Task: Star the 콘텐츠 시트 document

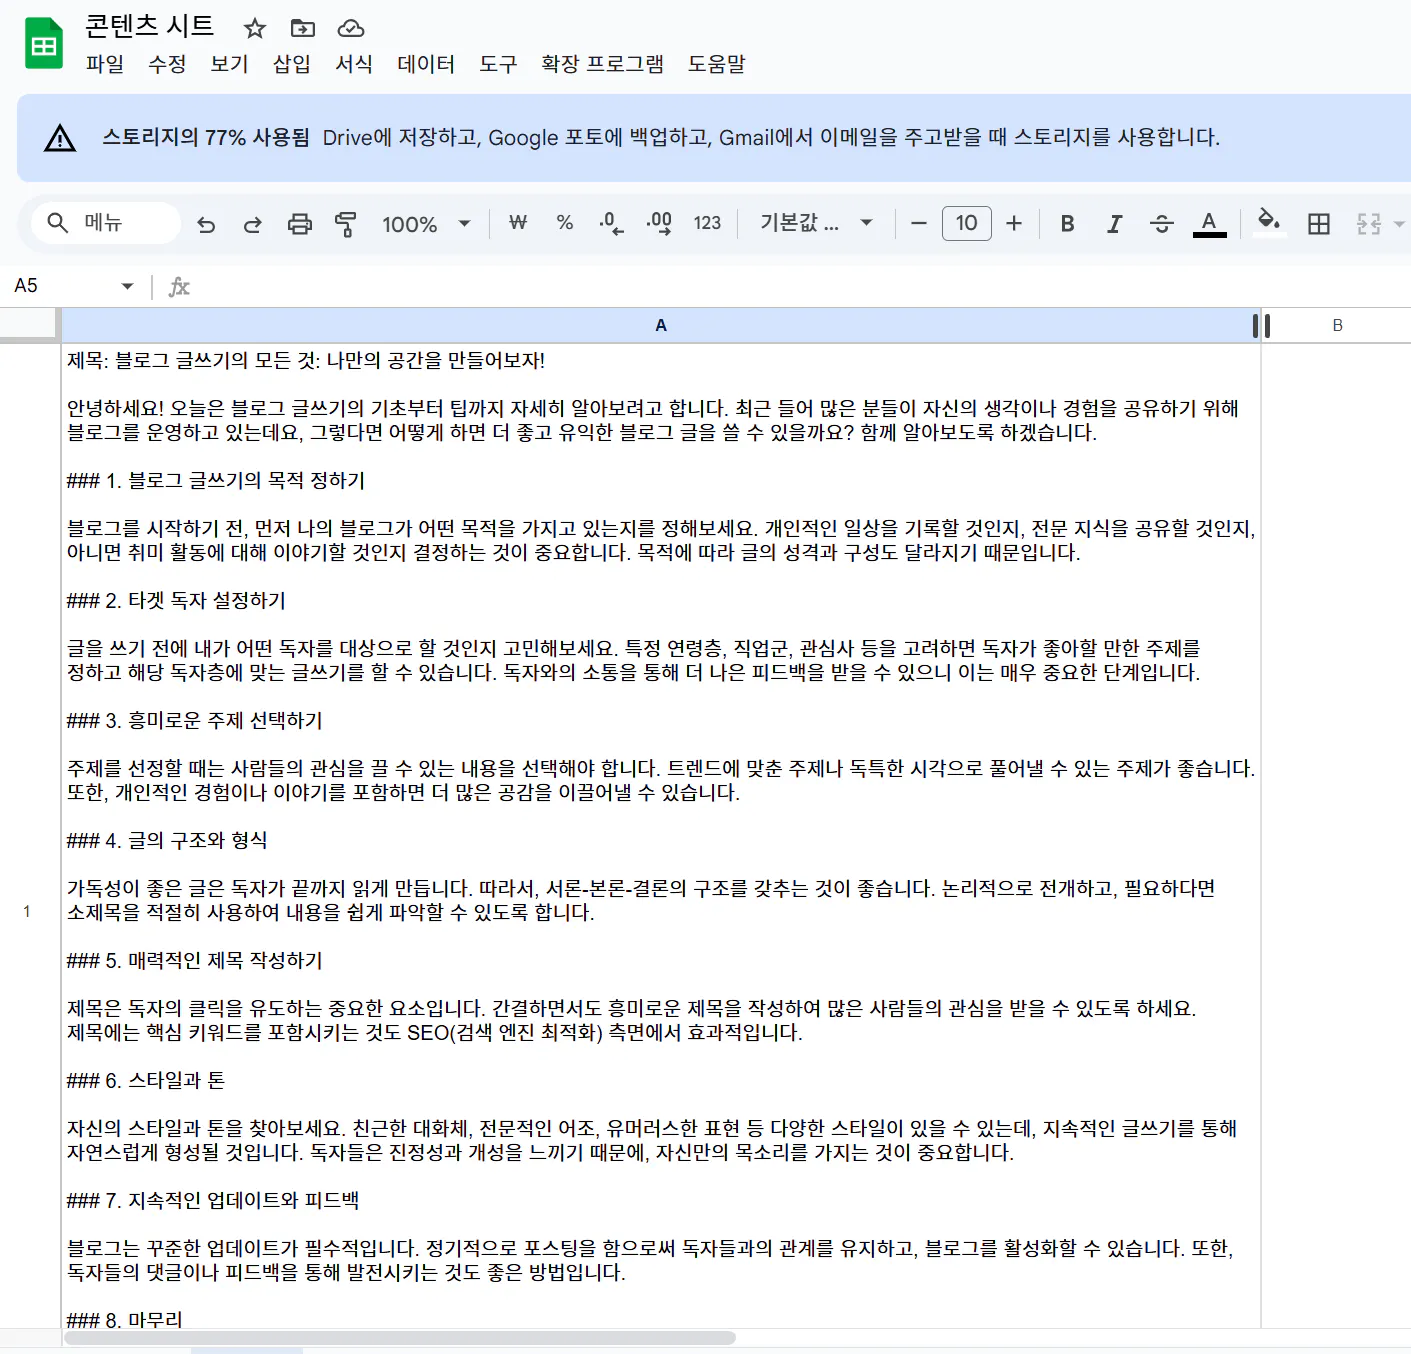Action: pos(255,28)
